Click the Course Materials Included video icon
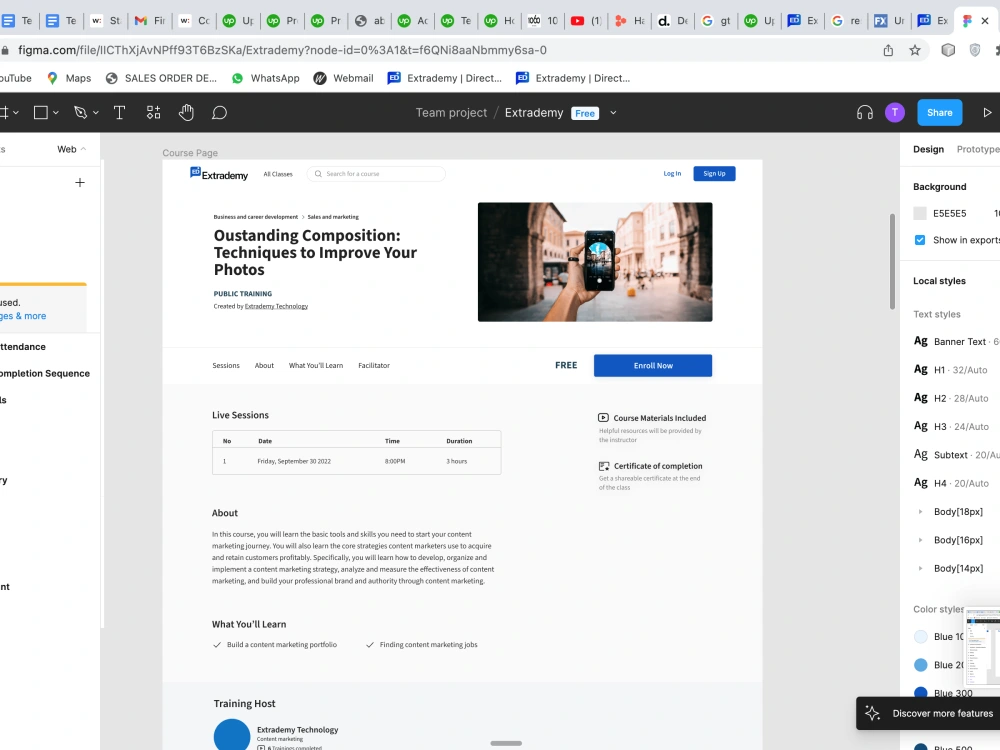1000x750 pixels. (x=603, y=418)
